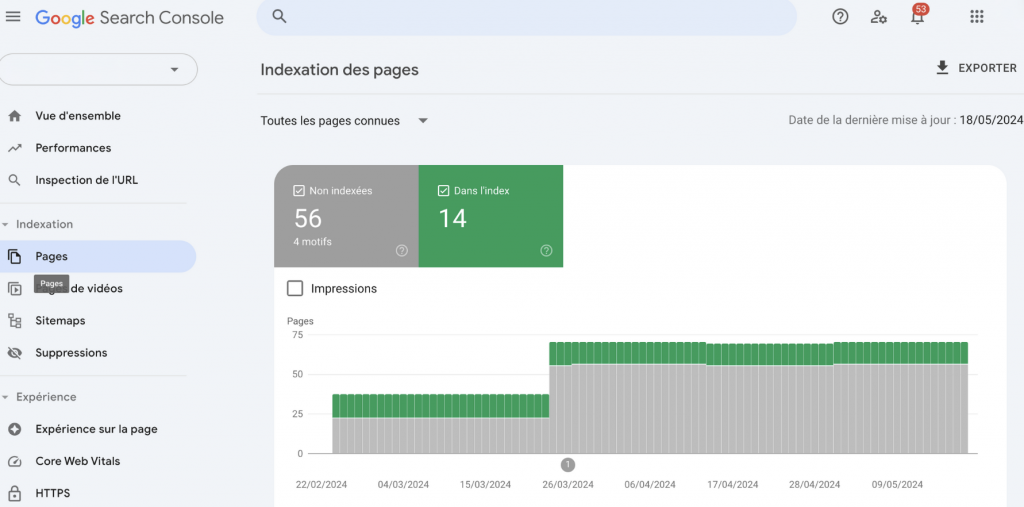
Task: Click help icon in Non indexées card
Action: 402,250
